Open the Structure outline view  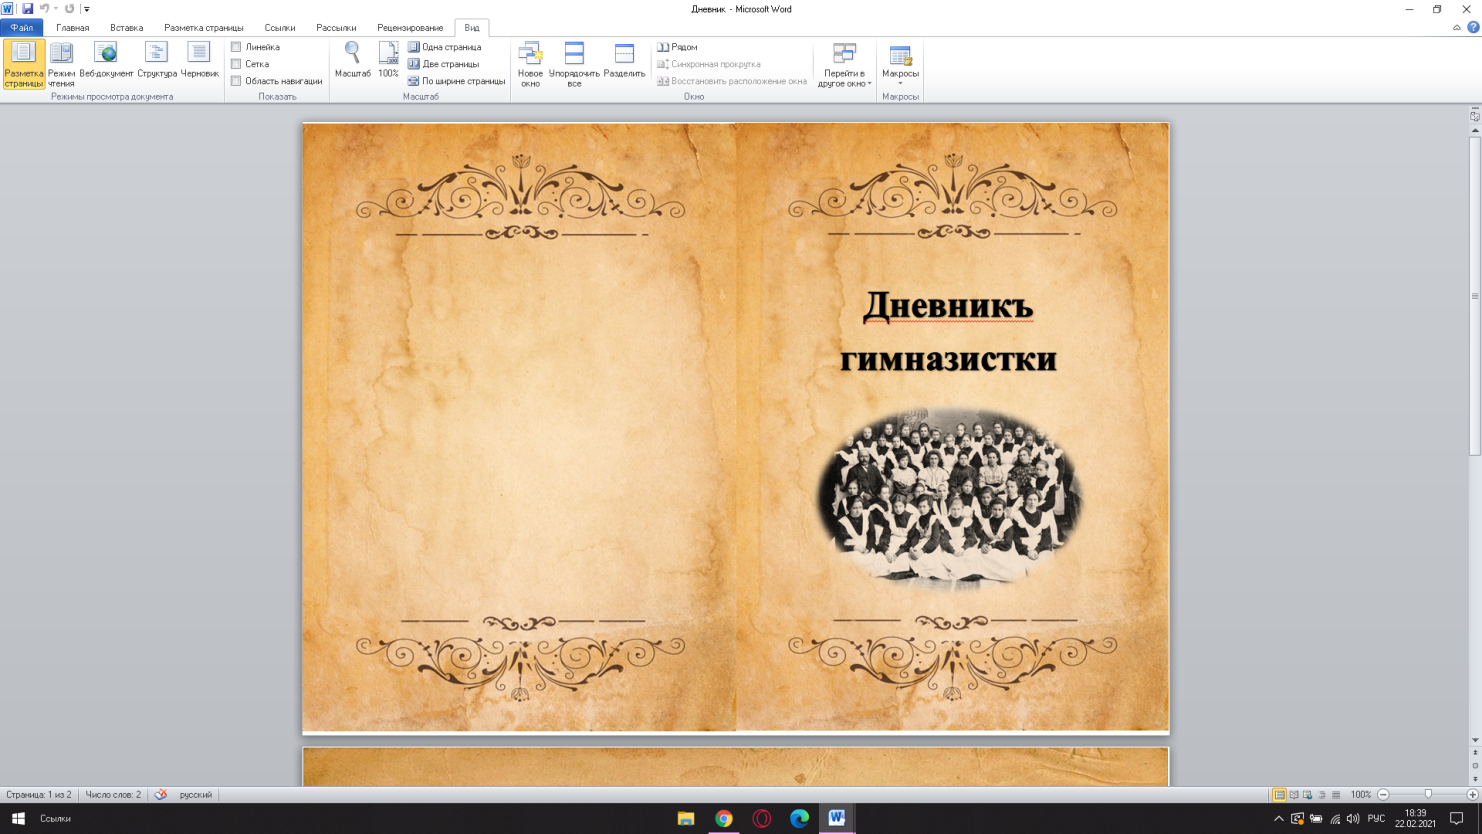[x=157, y=61]
